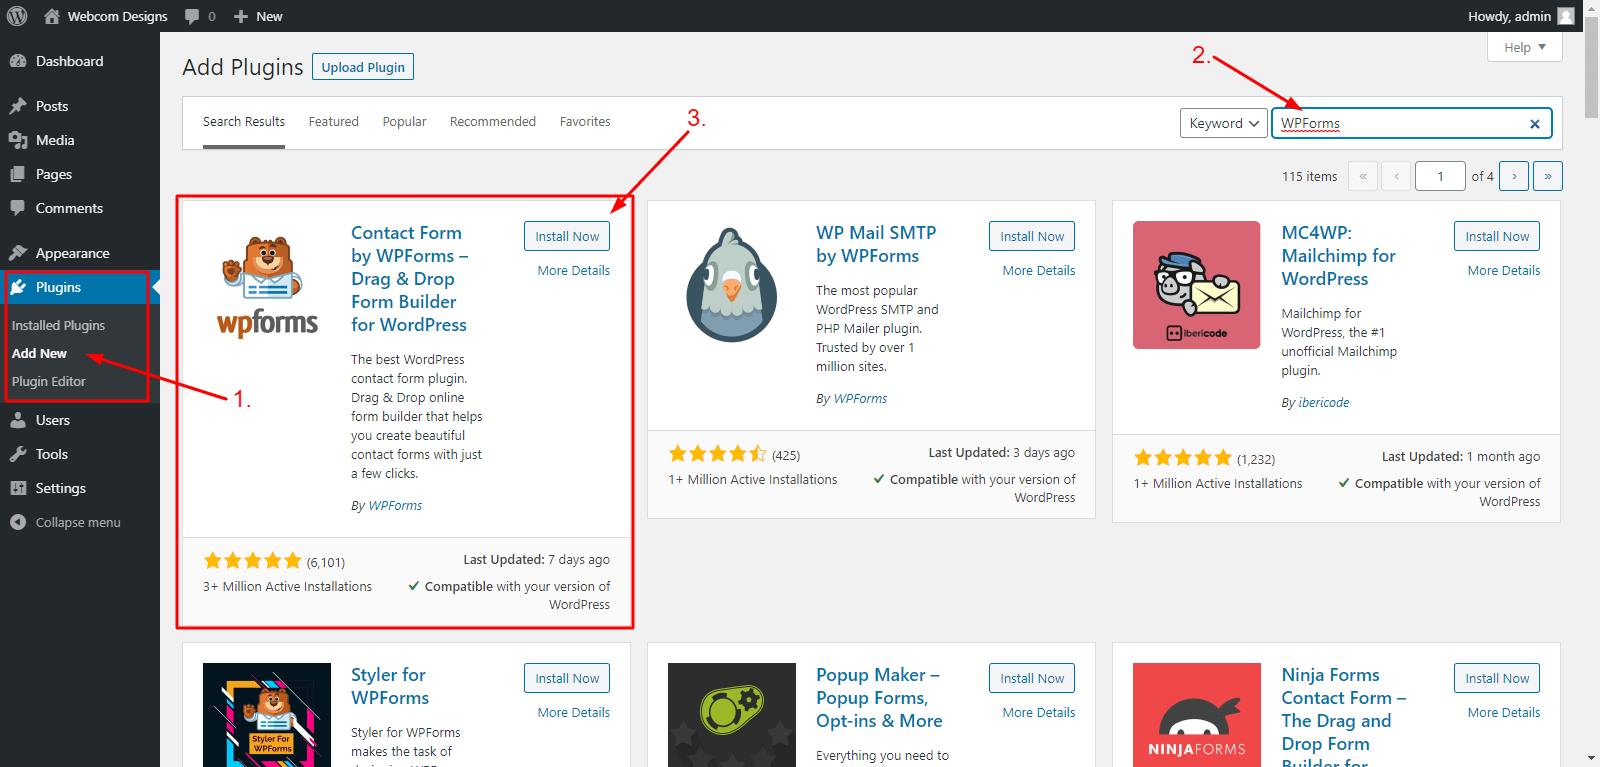This screenshot has width=1600, height=767.
Task: Open More Details for Ninja Forms
Action: click(1504, 713)
